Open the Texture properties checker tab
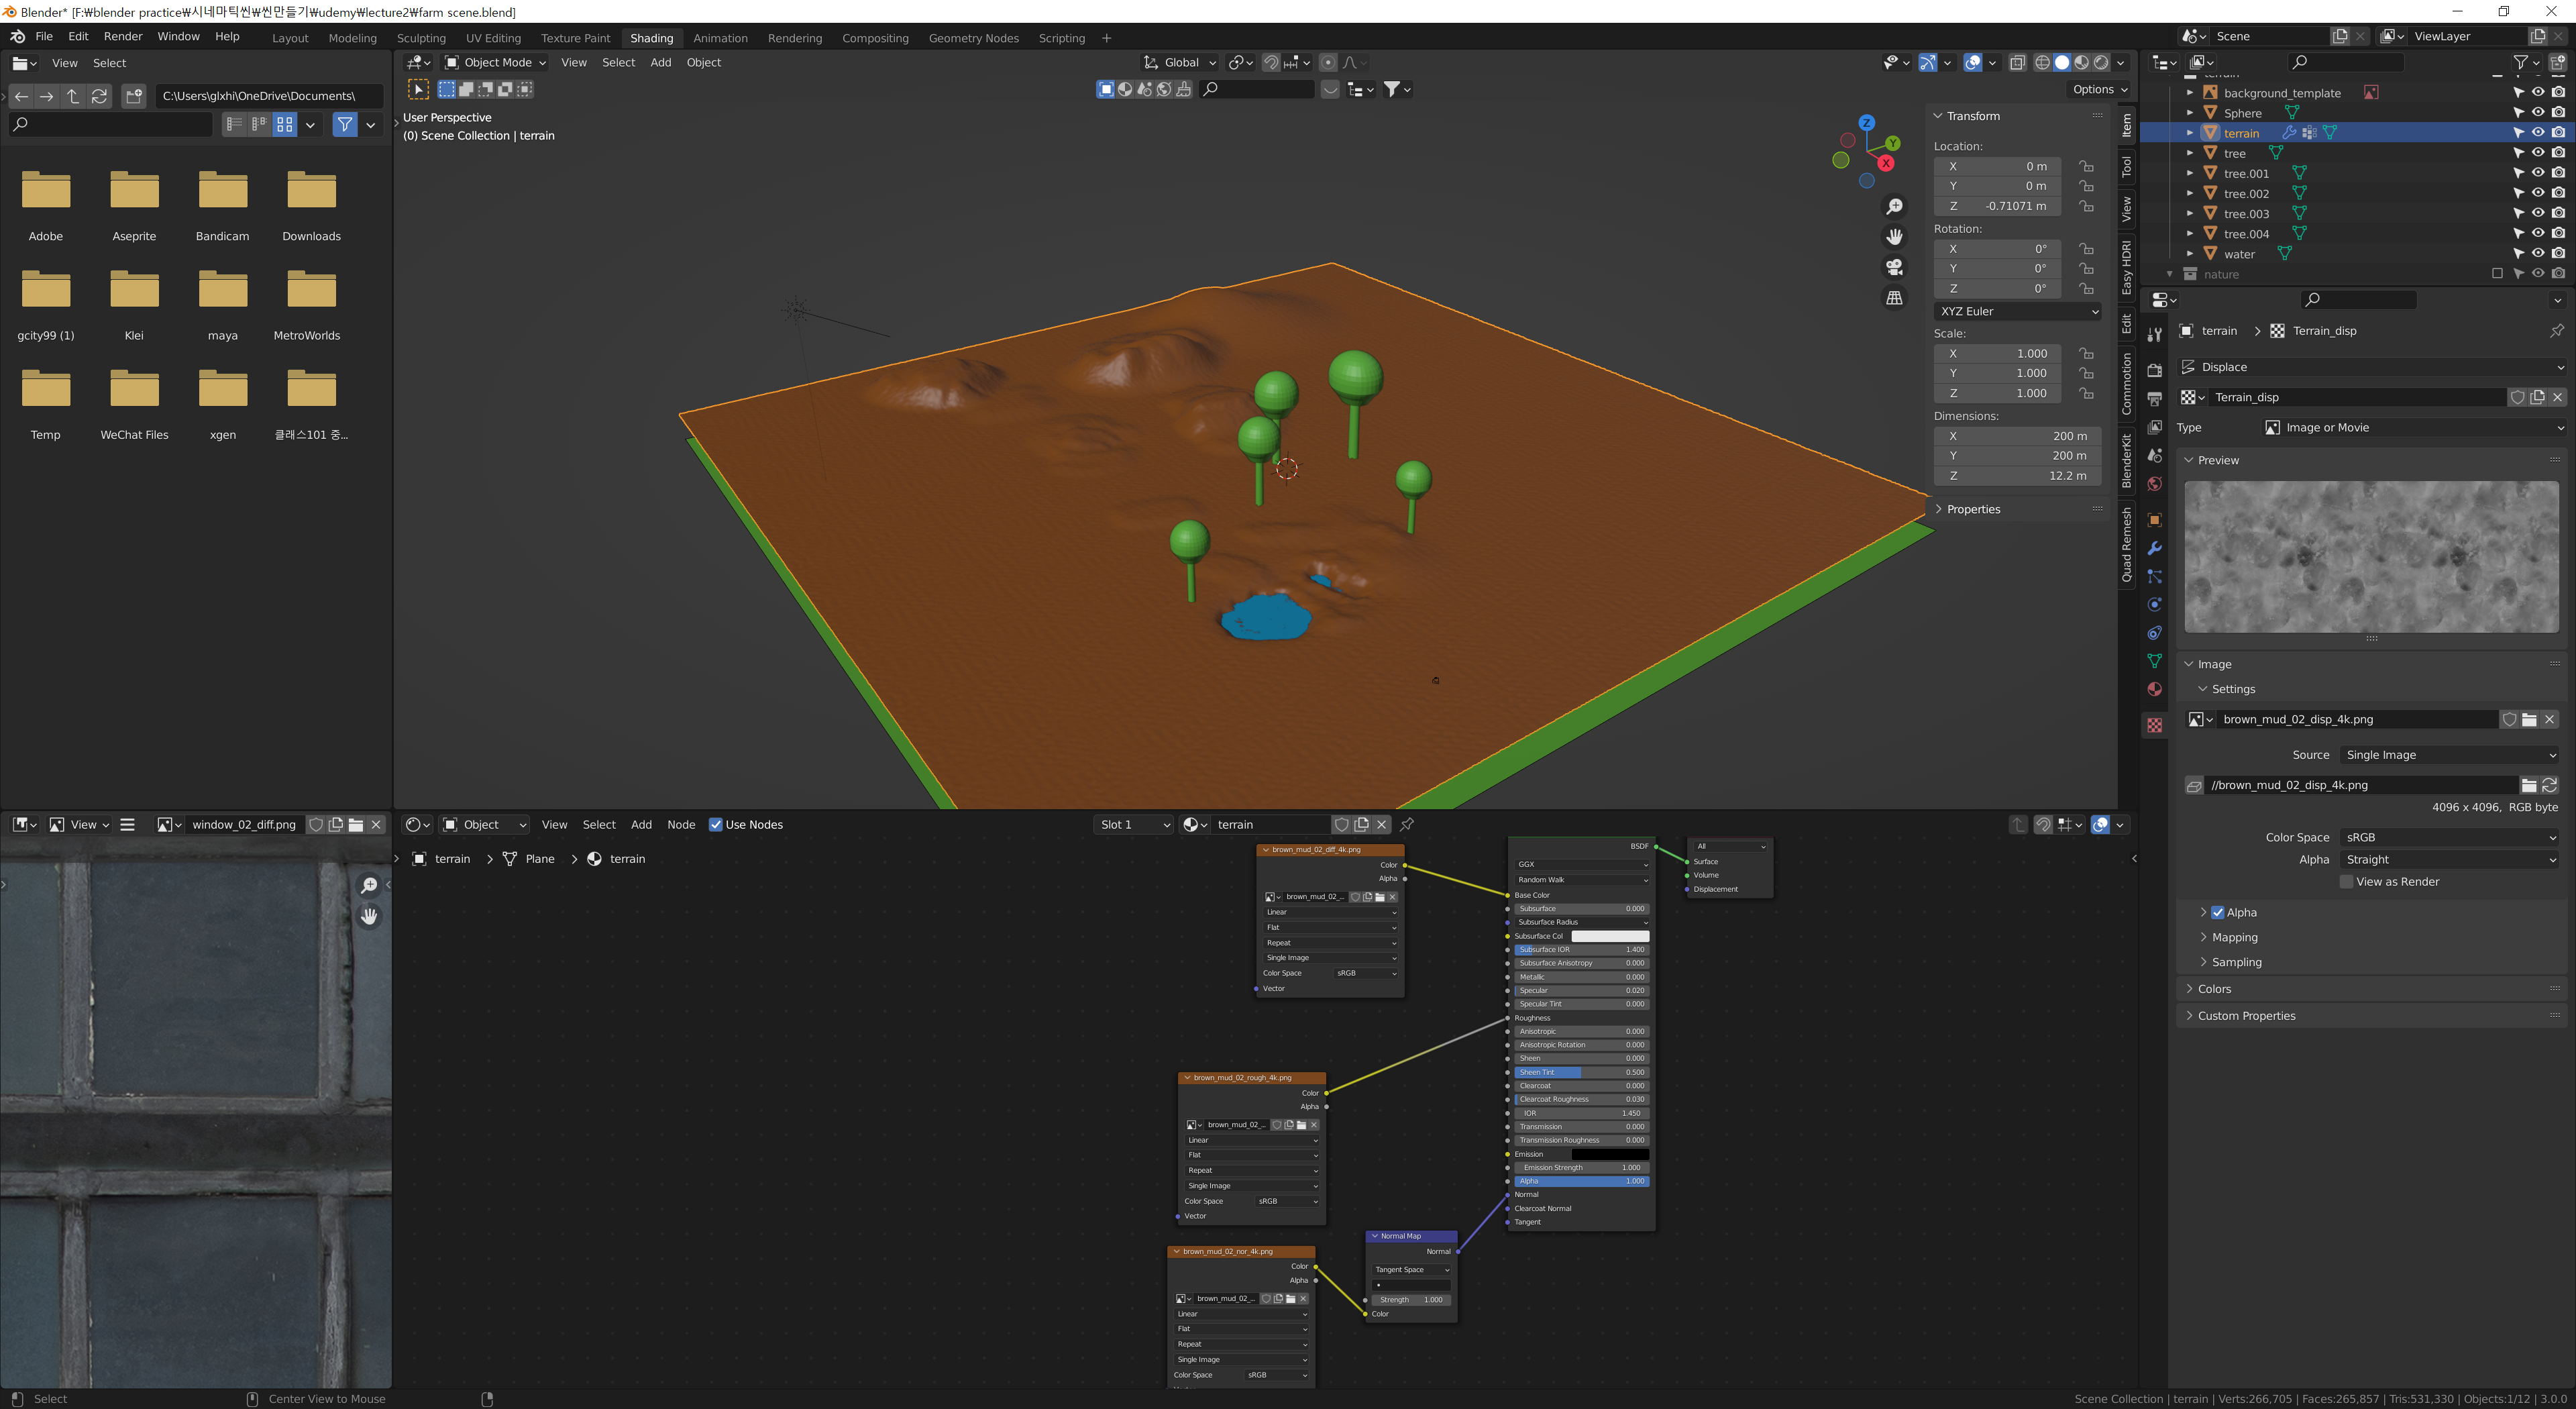 coord(2154,725)
